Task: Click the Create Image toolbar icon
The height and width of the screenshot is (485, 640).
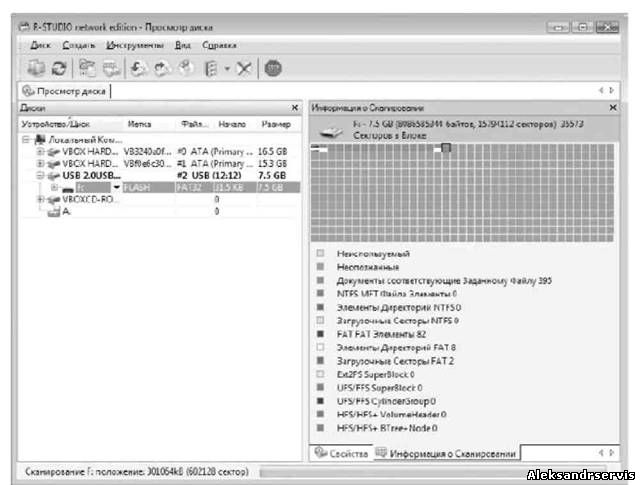Action: click(162, 68)
